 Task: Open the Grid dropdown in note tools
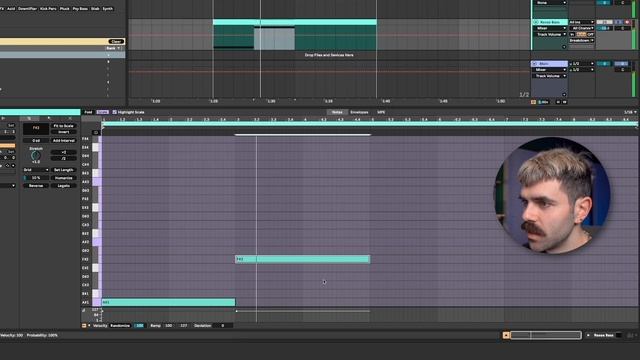tap(36, 170)
